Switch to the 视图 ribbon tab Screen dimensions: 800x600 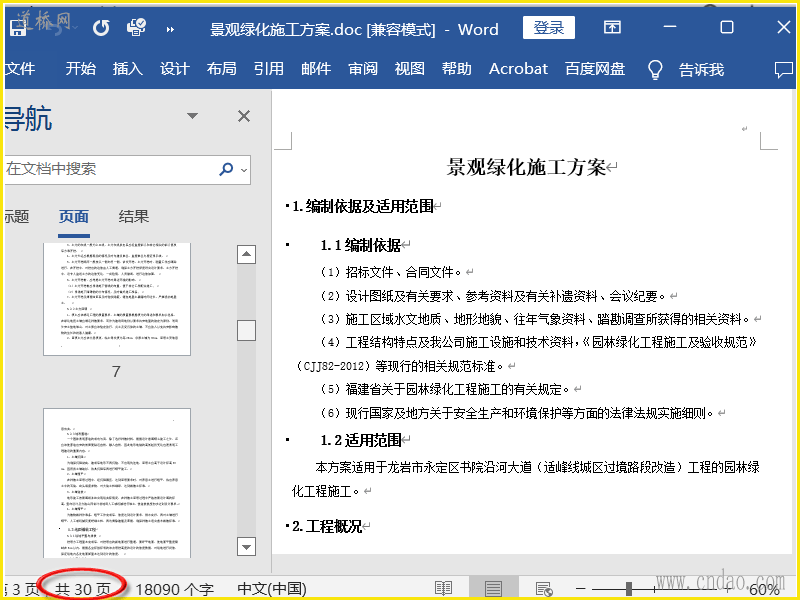[410, 68]
